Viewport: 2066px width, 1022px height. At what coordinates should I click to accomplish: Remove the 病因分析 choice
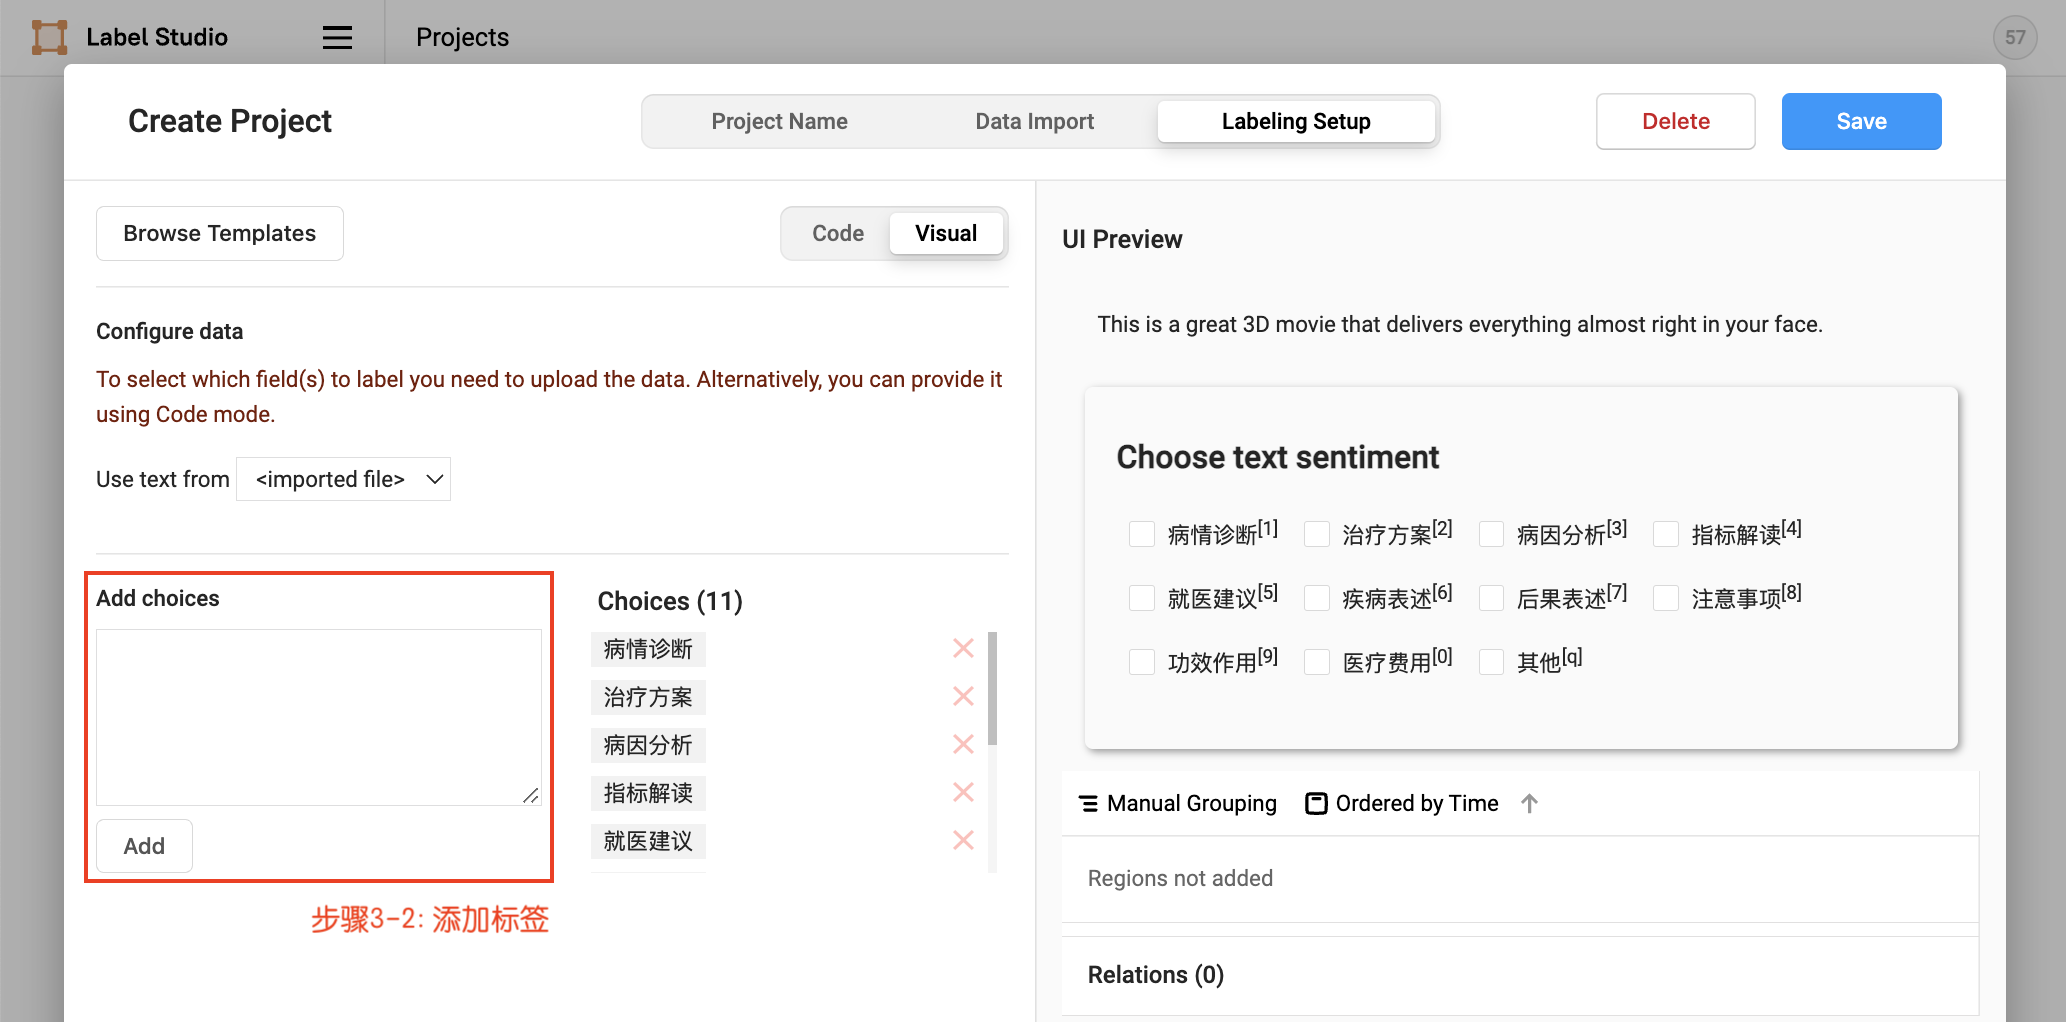[963, 745]
